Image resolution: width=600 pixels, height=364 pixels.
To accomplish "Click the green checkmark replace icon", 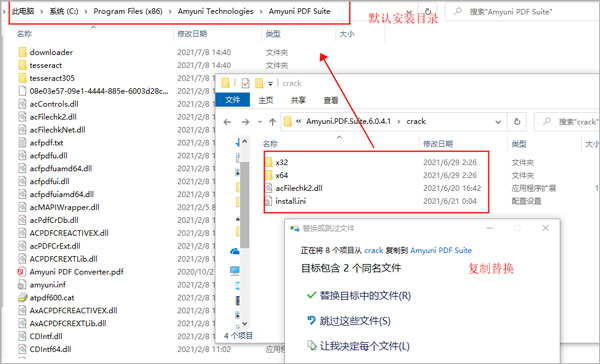I will 311,295.
